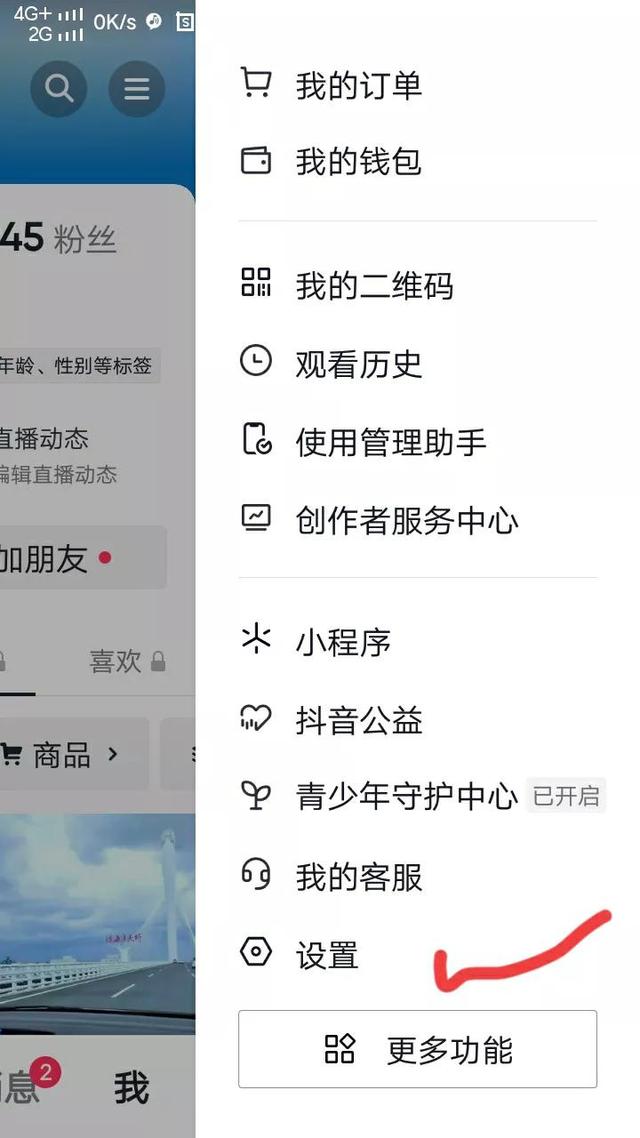Tap the phone icon for 使用管理助手

[256, 438]
